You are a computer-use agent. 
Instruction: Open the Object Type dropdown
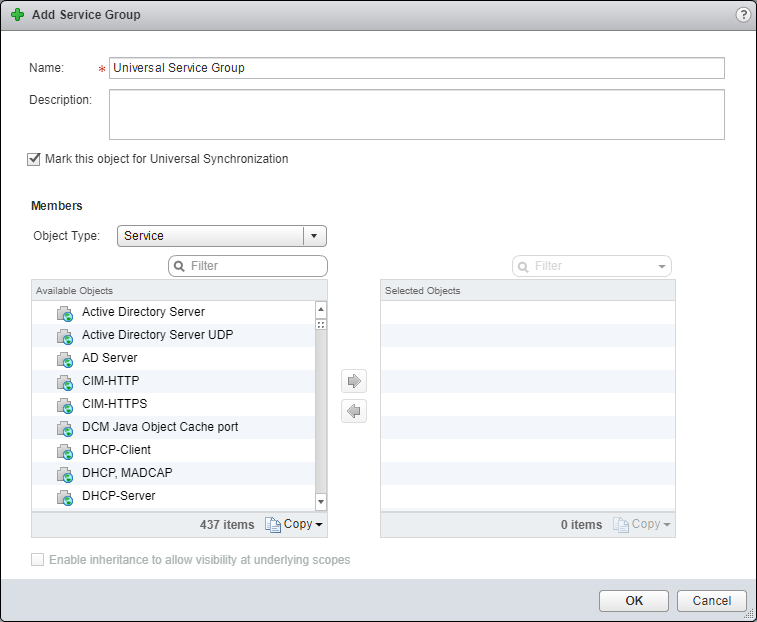coord(314,236)
